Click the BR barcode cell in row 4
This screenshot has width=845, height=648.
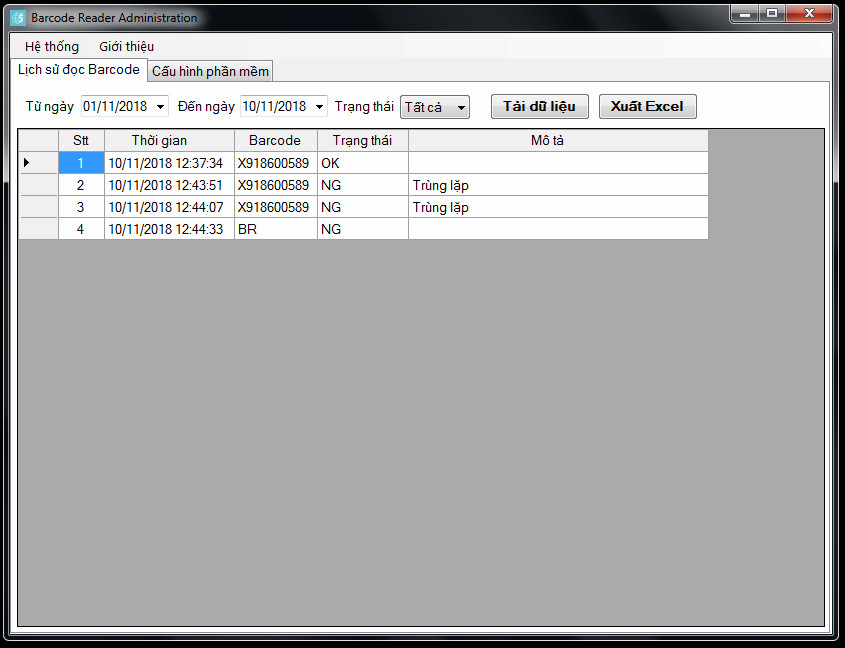[x=275, y=229]
